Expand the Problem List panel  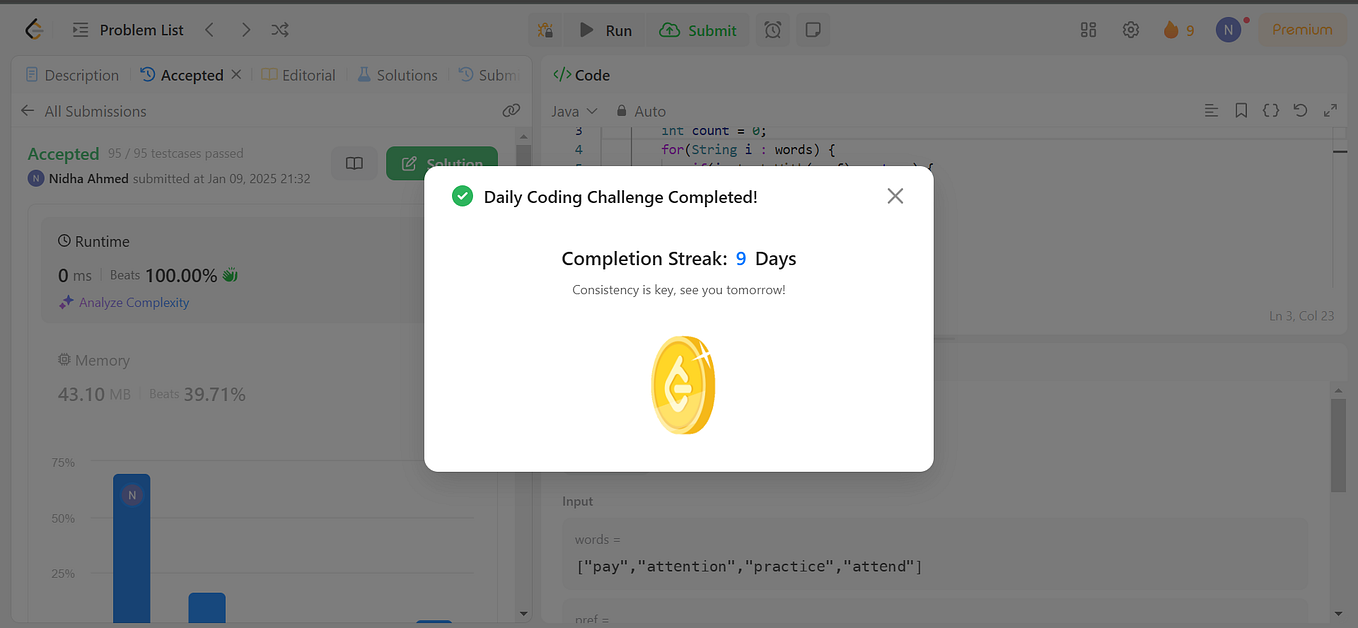click(x=80, y=29)
